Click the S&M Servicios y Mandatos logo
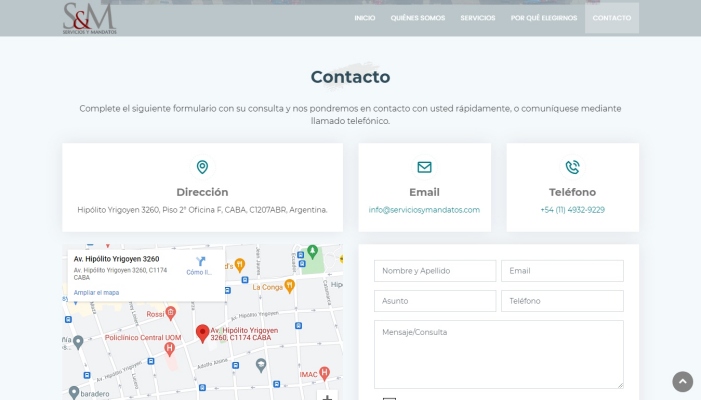Screen dimensions: 701x400 pyautogui.click(x=89, y=18)
